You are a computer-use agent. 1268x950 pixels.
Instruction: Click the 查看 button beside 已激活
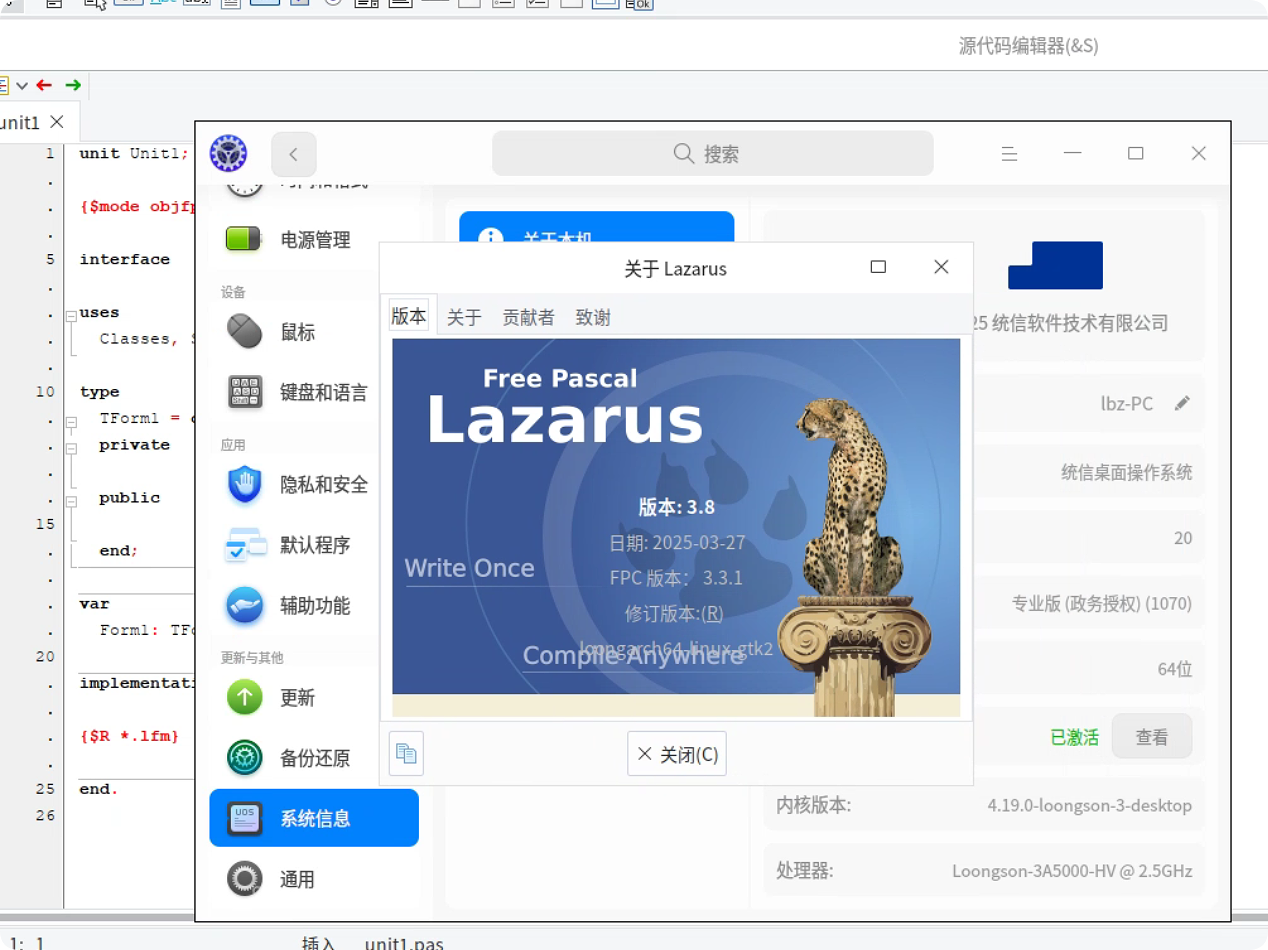[1152, 737]
